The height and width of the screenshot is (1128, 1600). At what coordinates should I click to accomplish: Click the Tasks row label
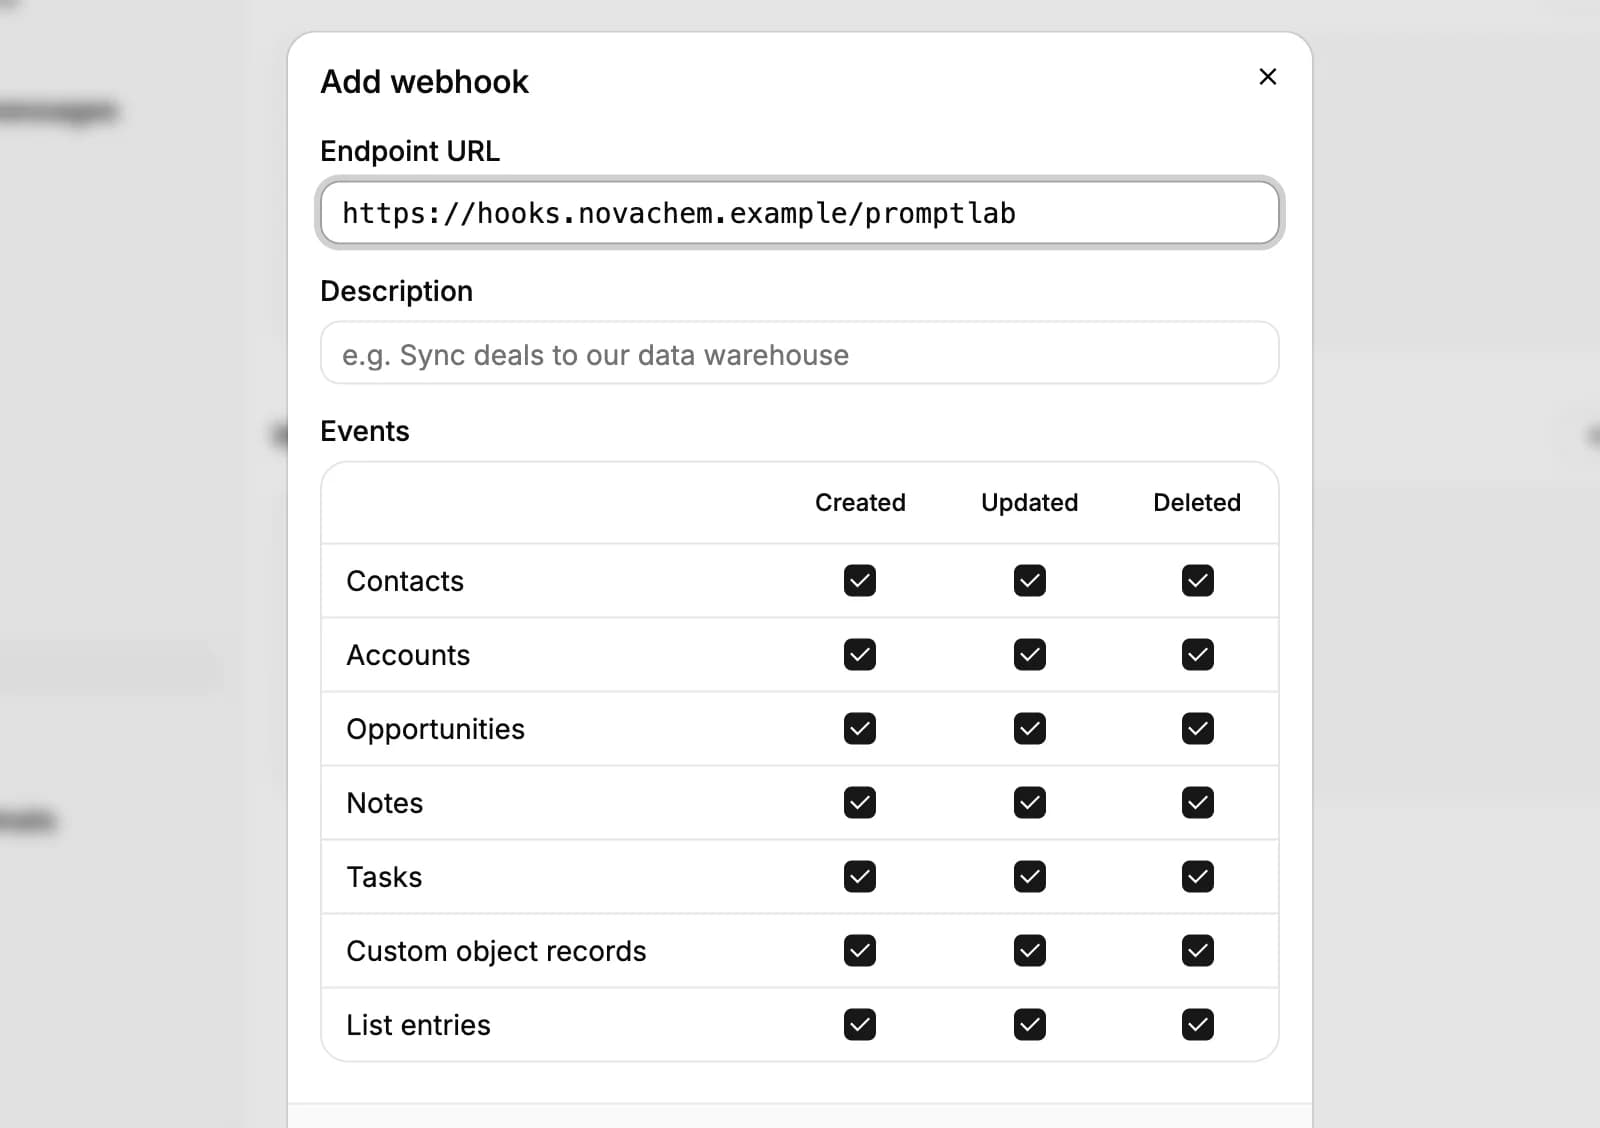(x=384, y=877)
